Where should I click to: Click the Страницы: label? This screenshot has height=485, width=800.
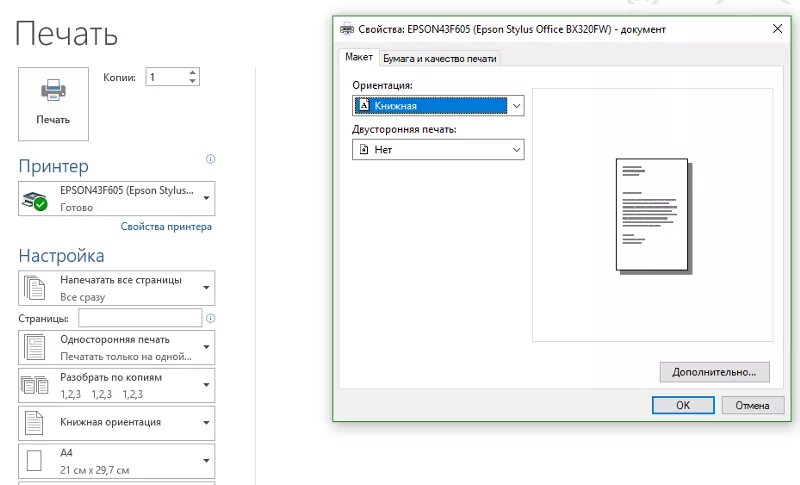click(x=43, y=318)
